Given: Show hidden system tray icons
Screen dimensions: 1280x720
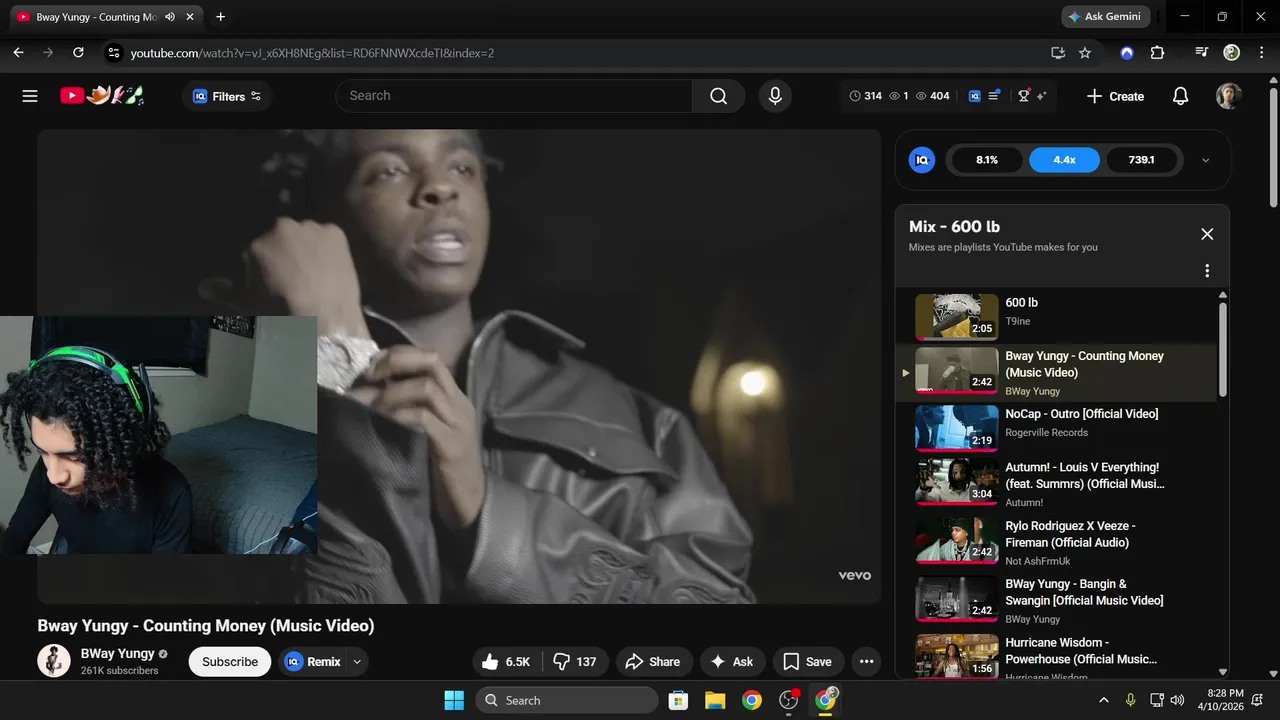Looking at the screenshot, I should 1104,700.
